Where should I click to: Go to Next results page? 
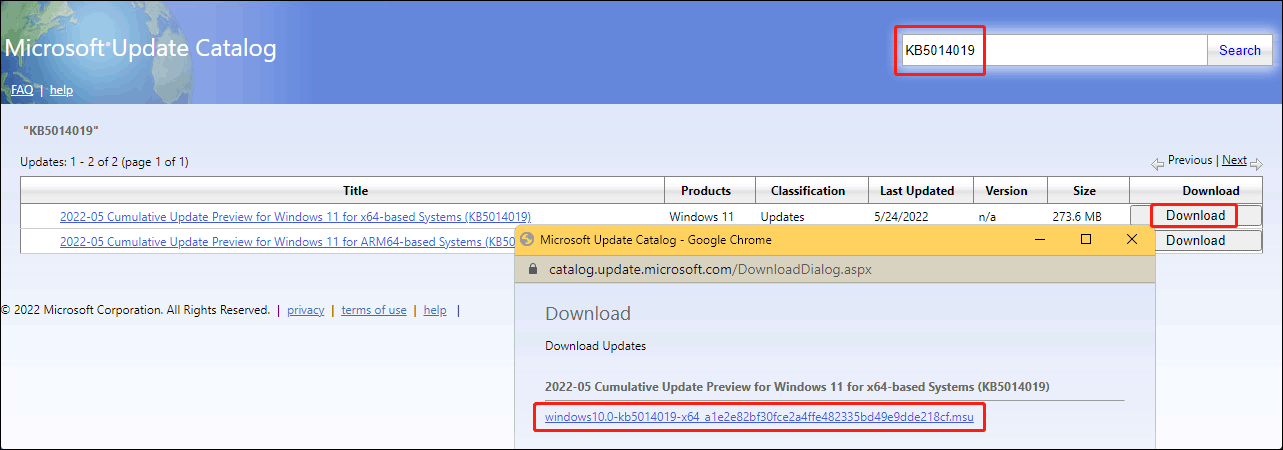[x=1234, y=160]
